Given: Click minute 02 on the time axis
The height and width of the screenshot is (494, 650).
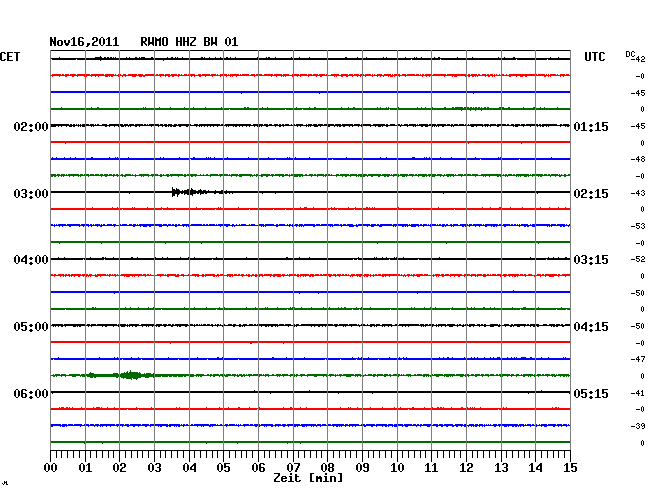Looking at the screenshot, I should pos(119,468).
